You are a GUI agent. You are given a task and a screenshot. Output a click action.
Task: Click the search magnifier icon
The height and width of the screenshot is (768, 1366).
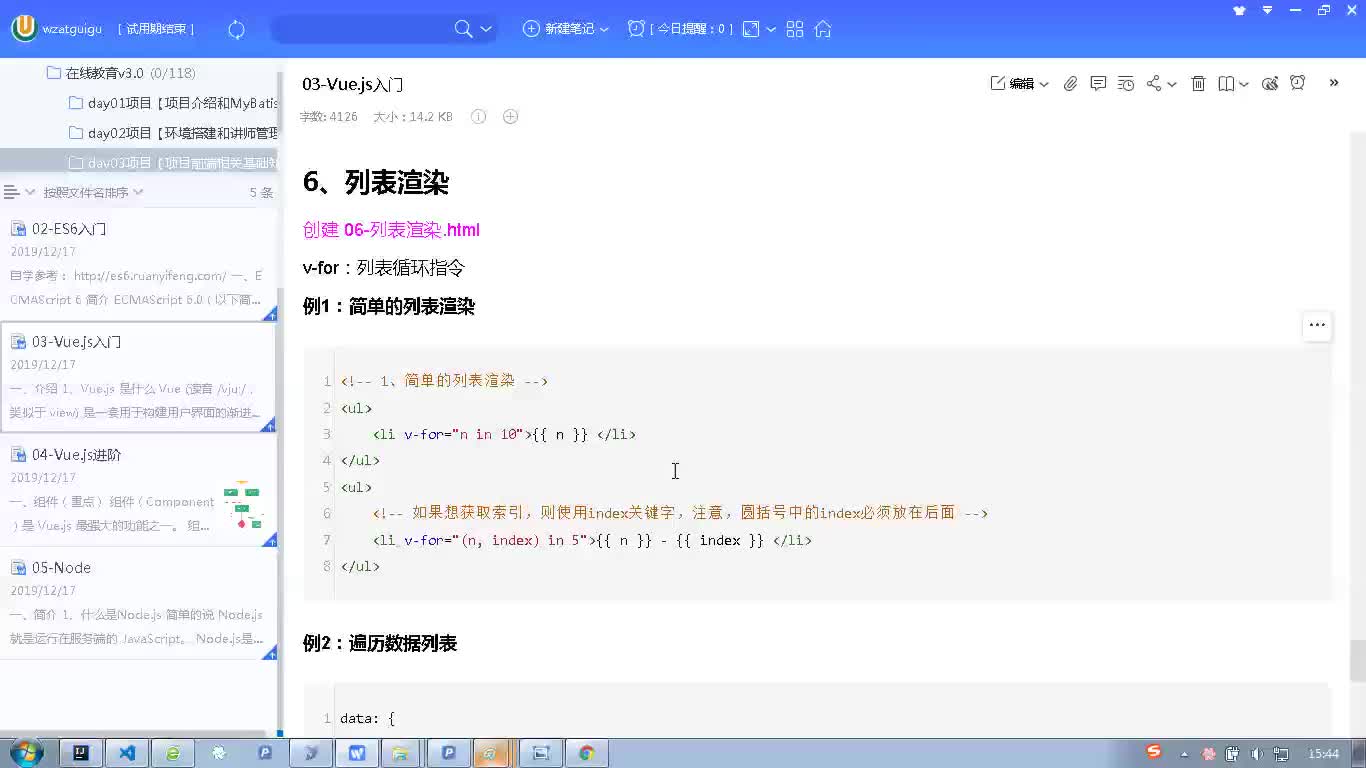click(x=463, y=29)
